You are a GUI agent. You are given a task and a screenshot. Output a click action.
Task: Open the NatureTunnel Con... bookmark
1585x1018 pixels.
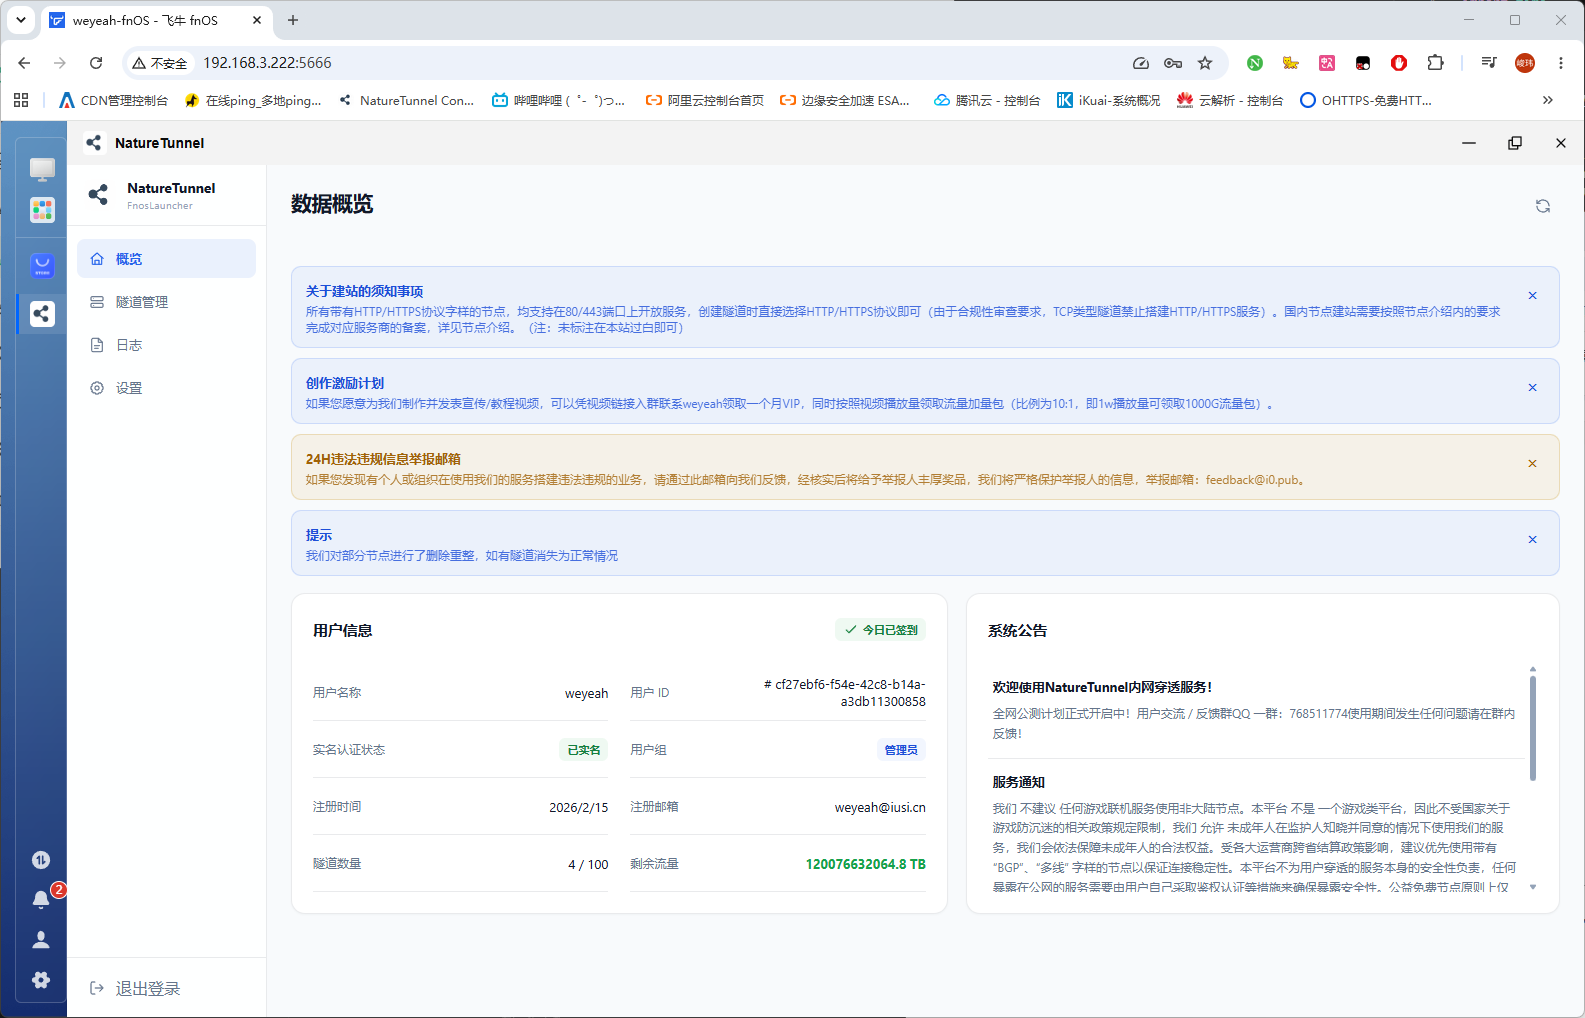click(x=406, y=100)
